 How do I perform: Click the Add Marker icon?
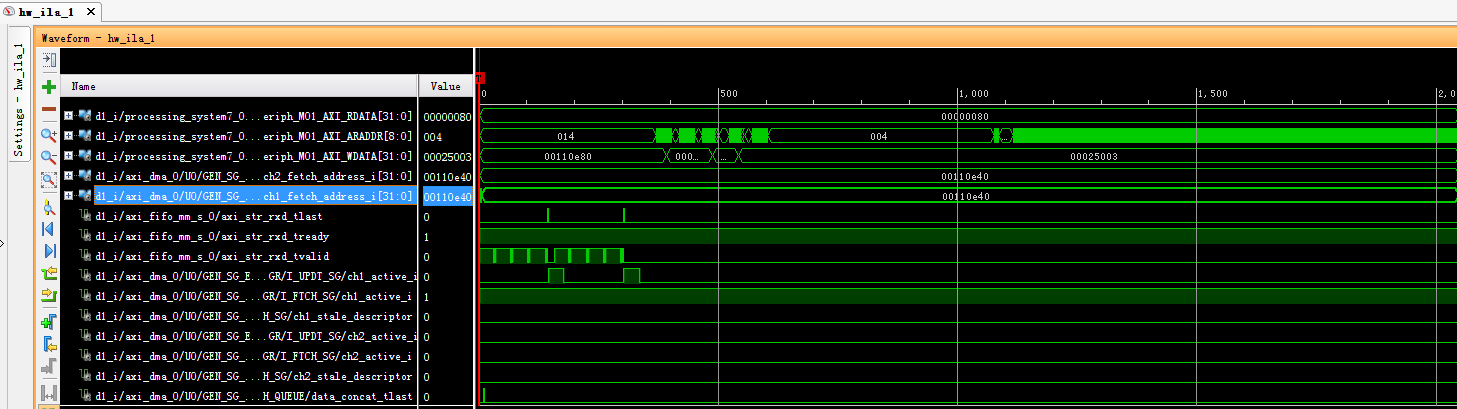(x=49, y=322)
